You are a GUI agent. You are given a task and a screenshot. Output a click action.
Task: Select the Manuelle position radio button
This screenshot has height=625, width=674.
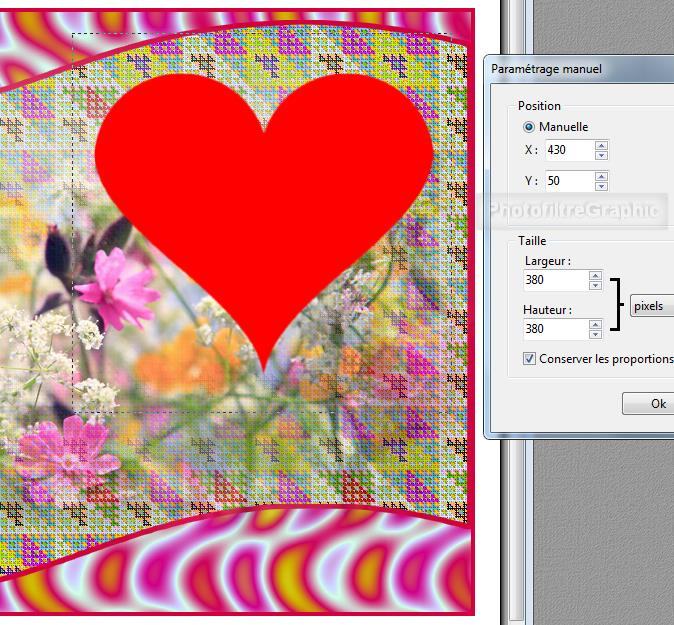528,127
